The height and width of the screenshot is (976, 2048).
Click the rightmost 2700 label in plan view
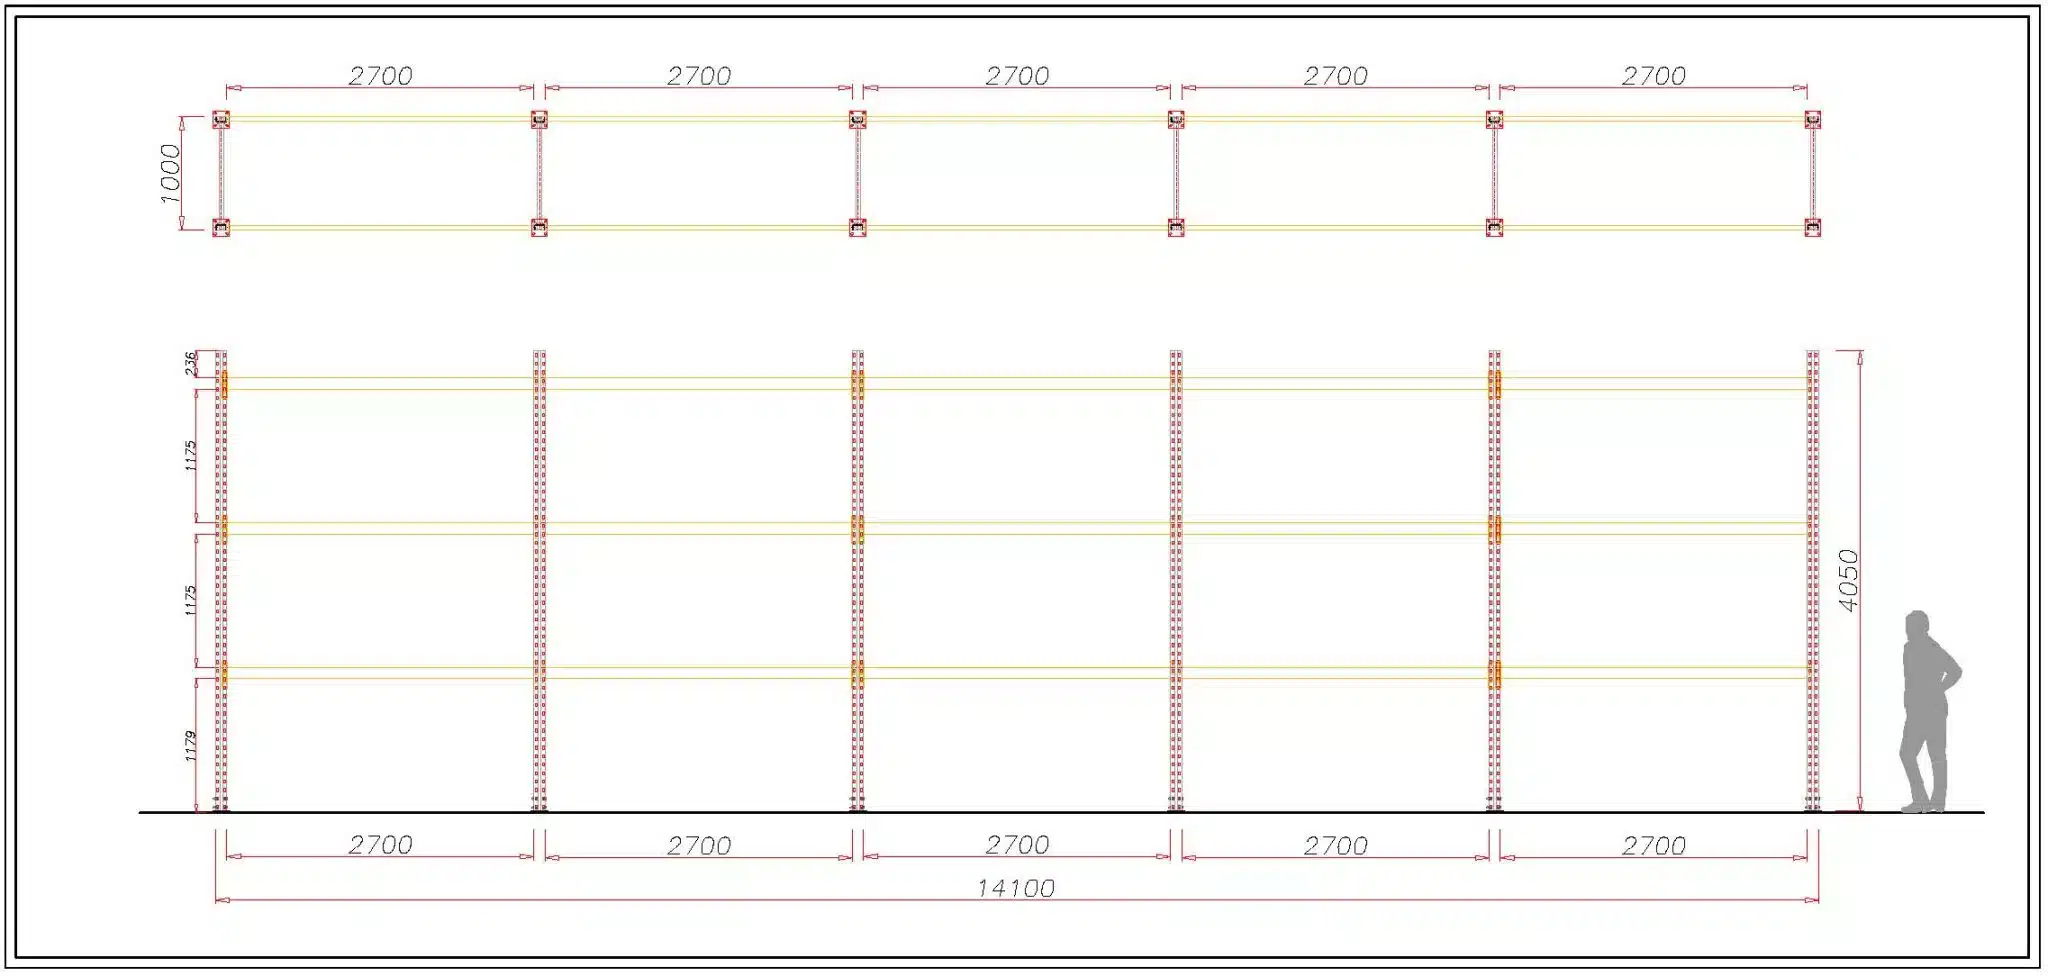click(x=1654, y=76)
